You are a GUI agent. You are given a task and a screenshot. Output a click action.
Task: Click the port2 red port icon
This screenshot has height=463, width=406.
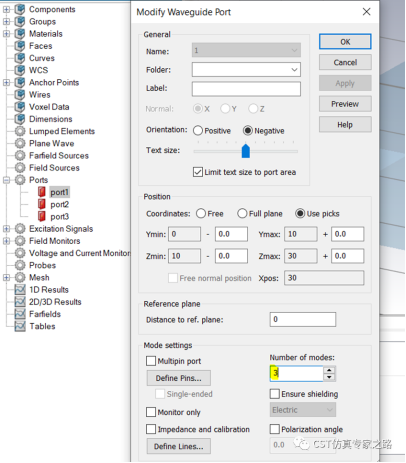pos(41,204)
